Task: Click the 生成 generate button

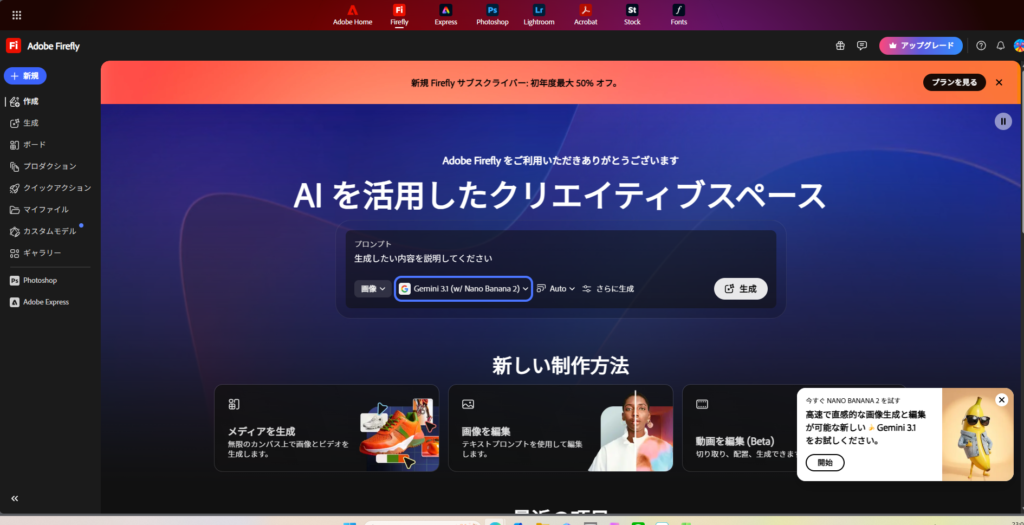Action: (x=741, y=289)
